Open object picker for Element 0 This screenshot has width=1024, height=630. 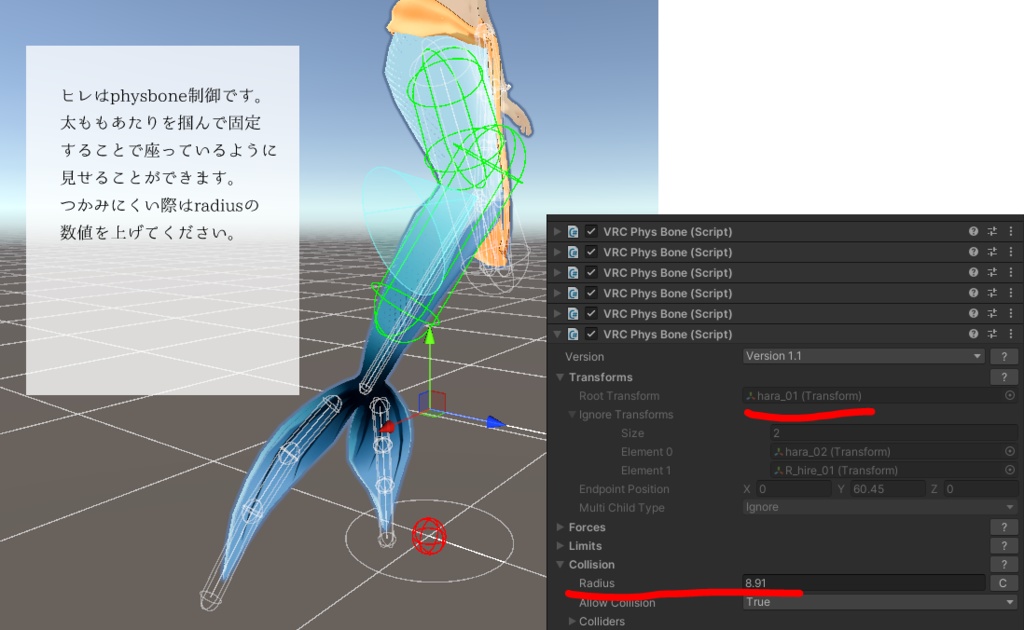click(1010, 452)
